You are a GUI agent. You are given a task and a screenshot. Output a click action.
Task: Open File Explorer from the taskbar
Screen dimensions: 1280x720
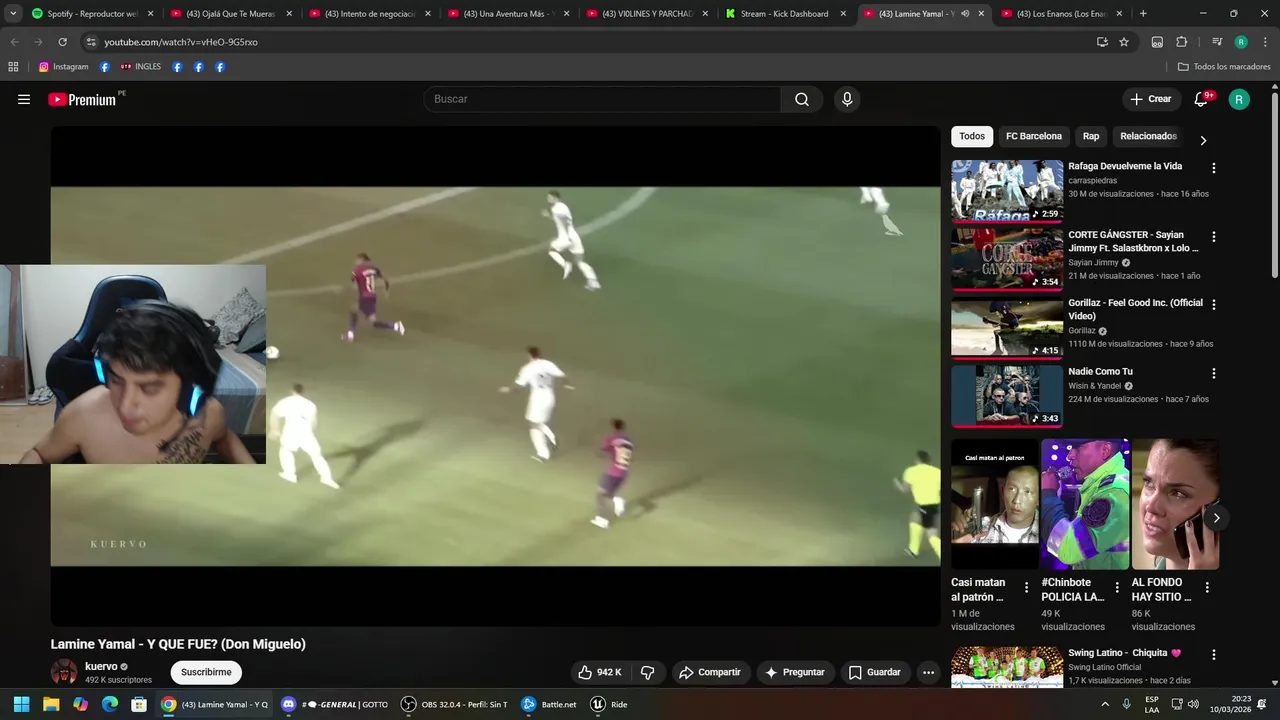(51, 704)
